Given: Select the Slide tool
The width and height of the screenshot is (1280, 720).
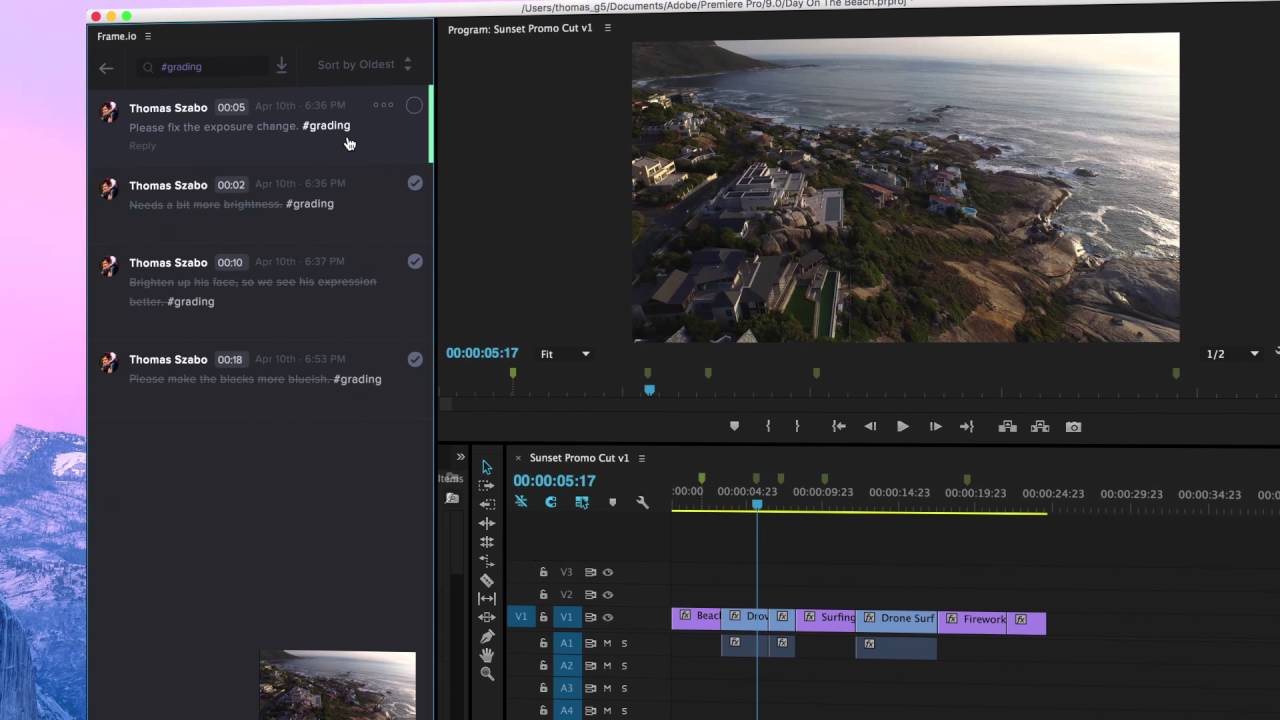Looking at the screenshot, I should tap(487, 617).
